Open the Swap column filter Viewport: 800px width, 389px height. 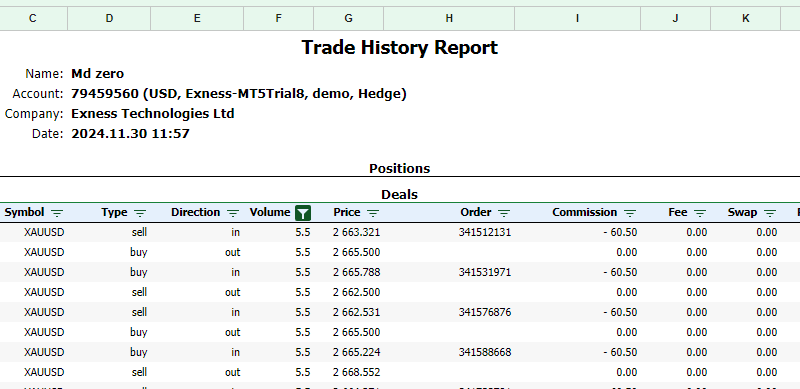tap(770, 213)
